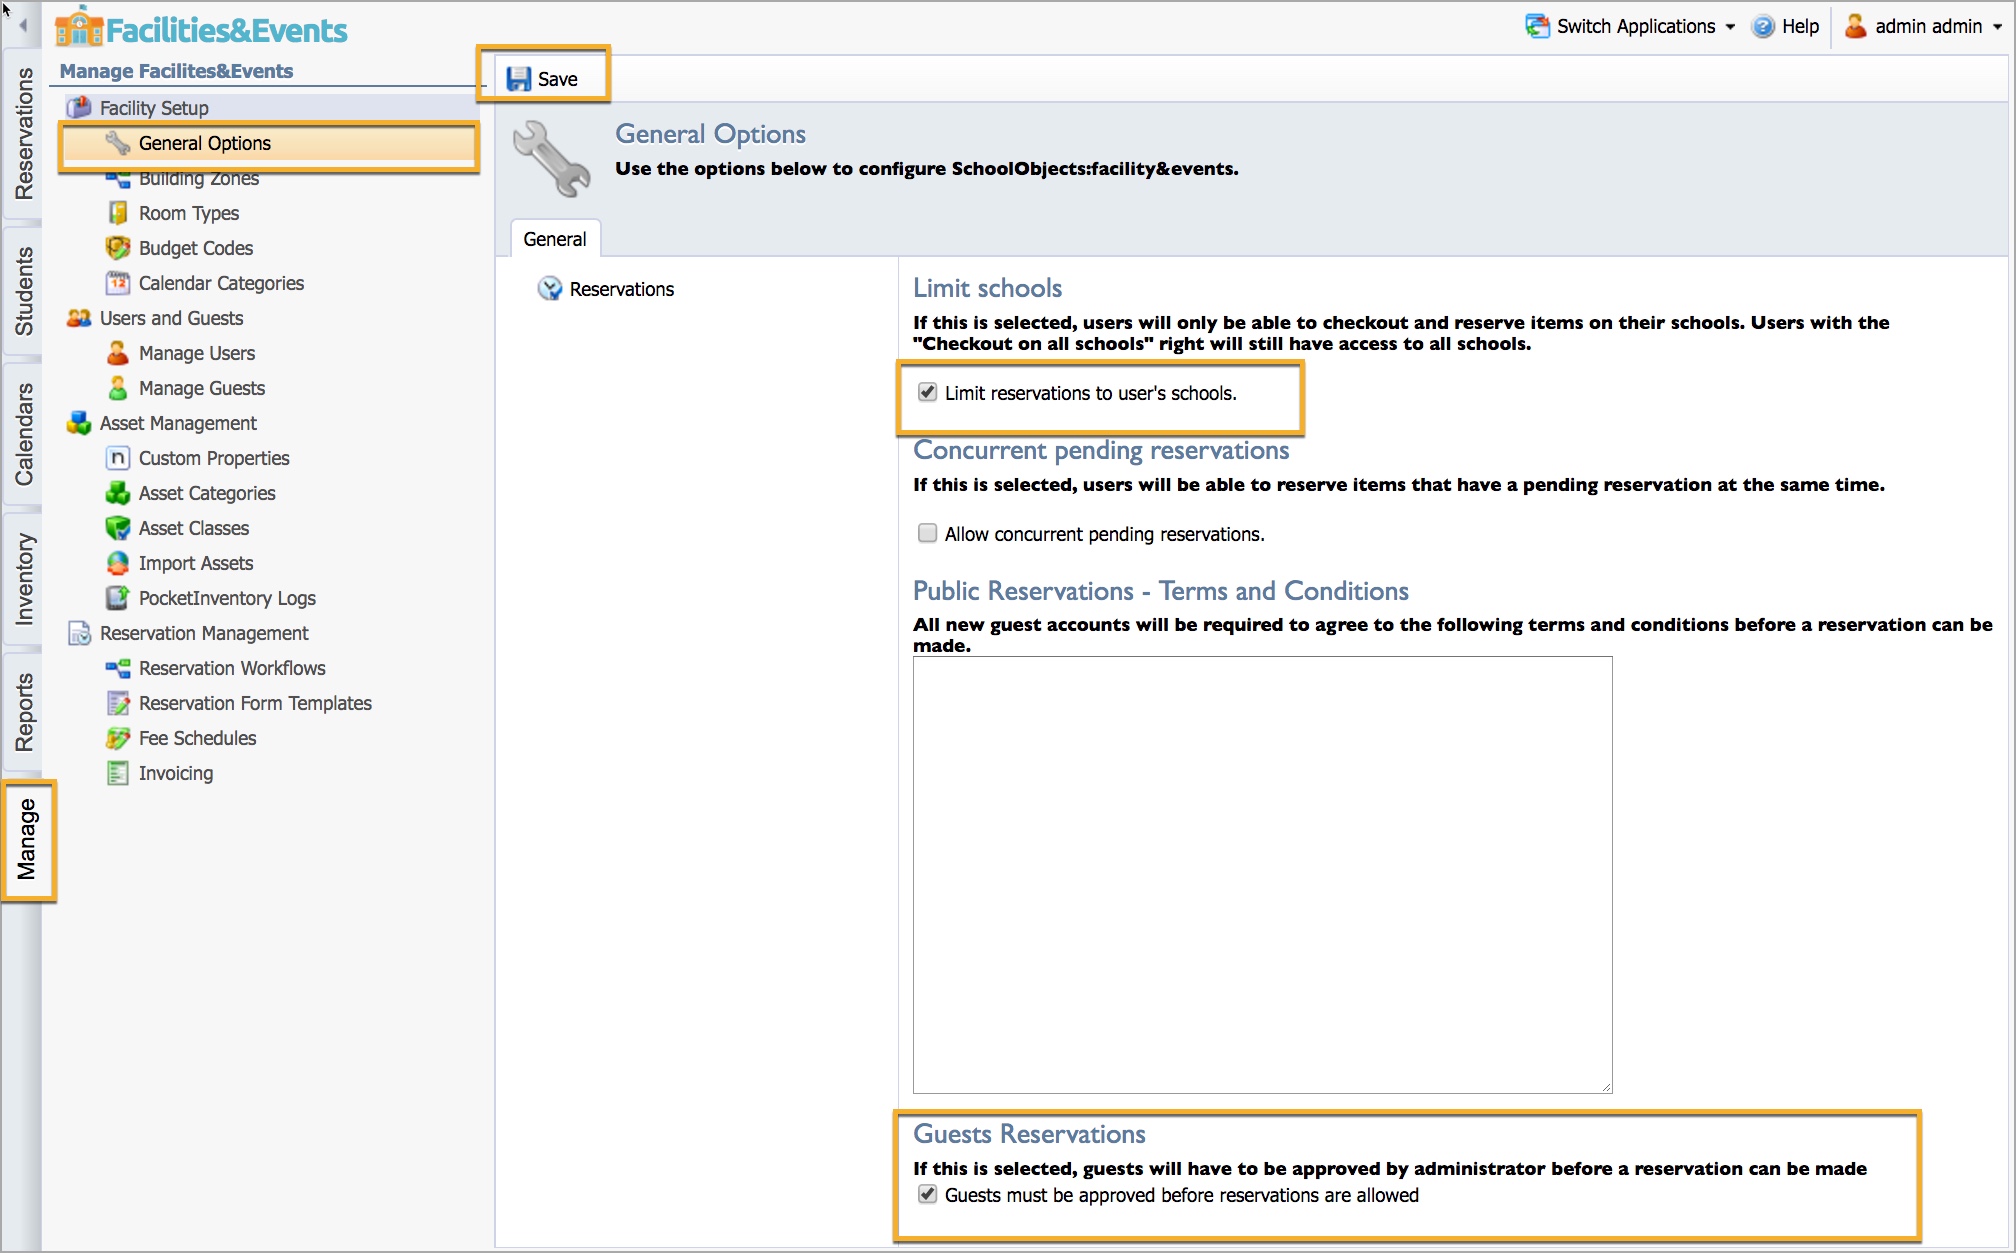The height and width of the screenshot is (1253, 2016).
Task: Click the Reservation Form Templates icon
Action: (118, 703)
